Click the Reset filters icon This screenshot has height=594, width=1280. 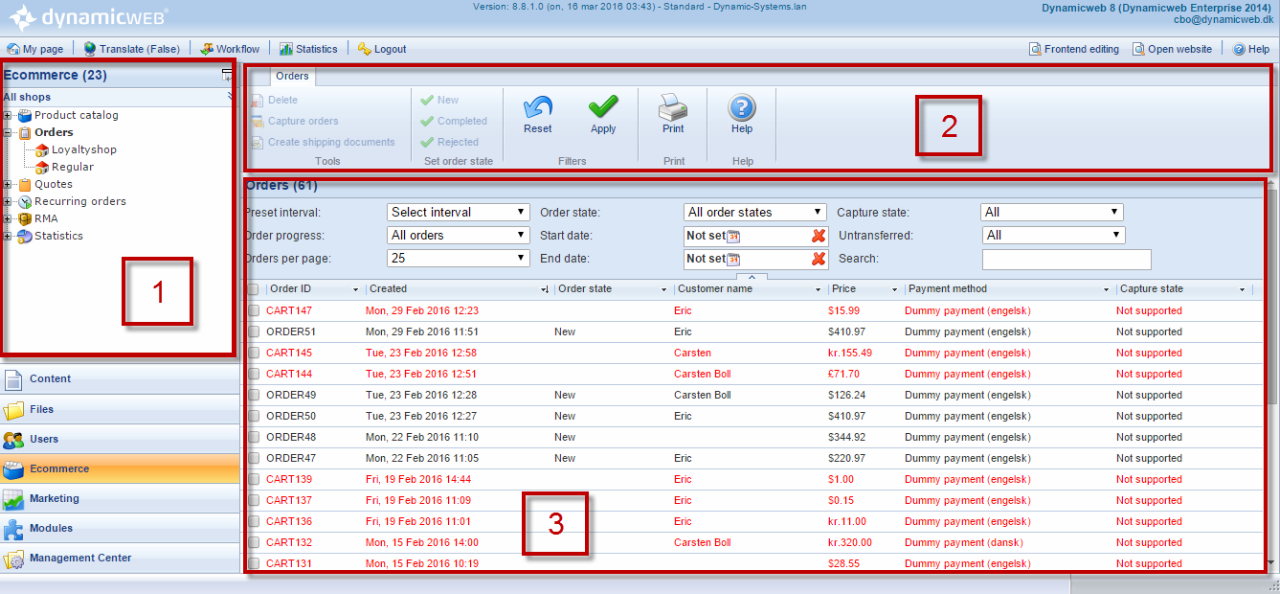point(537,108)
